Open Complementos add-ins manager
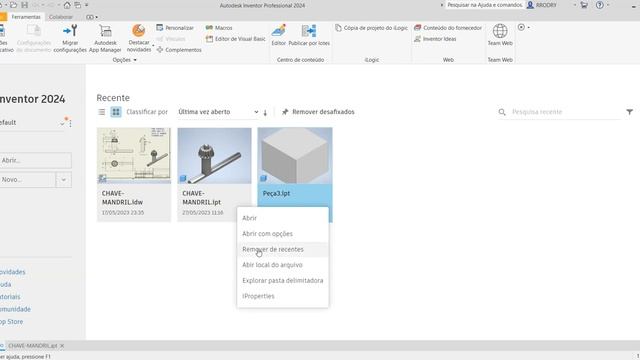 pos(179,50)
